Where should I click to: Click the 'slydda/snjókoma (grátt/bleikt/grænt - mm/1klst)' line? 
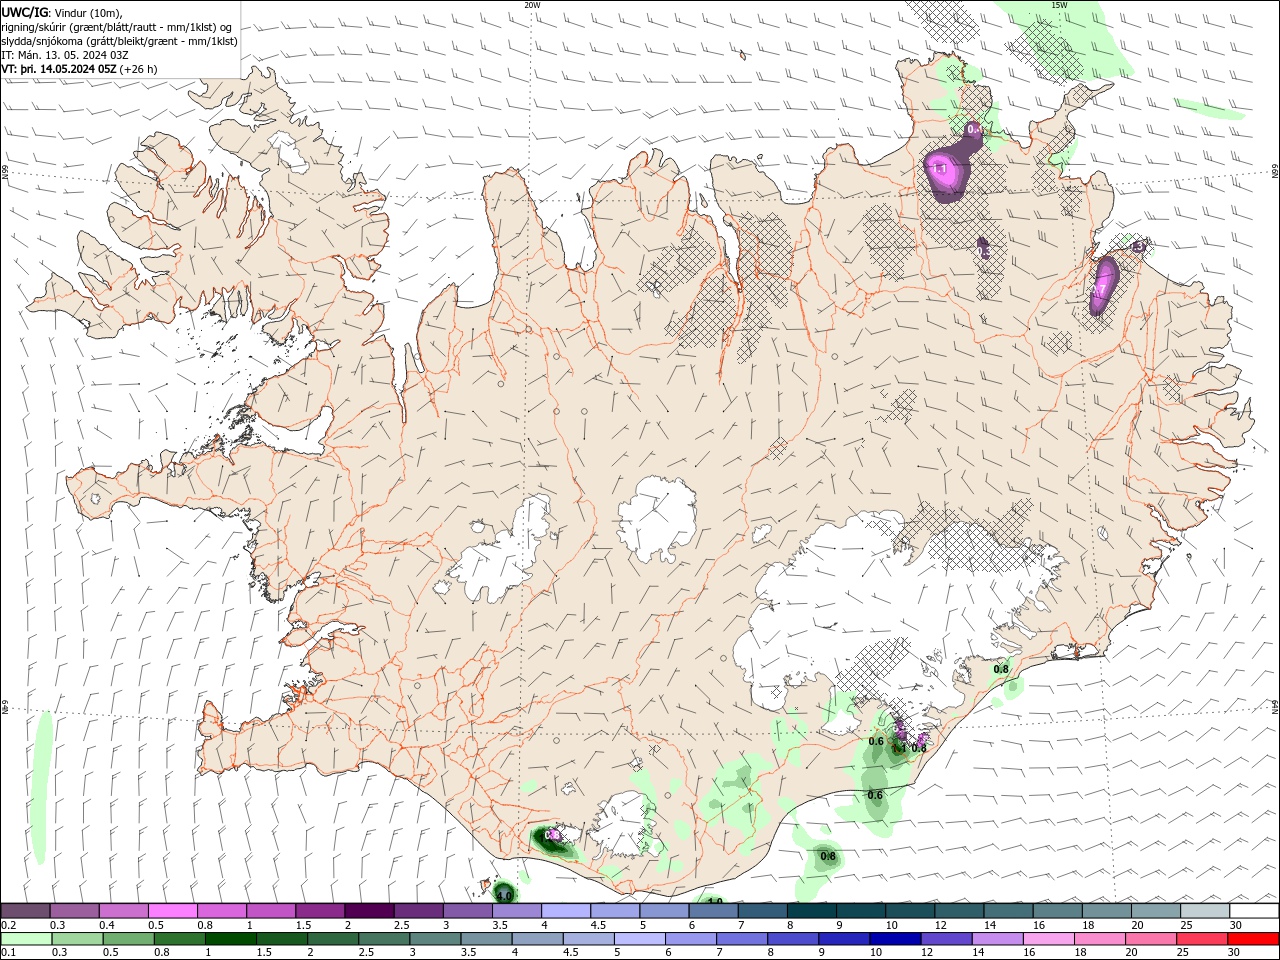119,41
